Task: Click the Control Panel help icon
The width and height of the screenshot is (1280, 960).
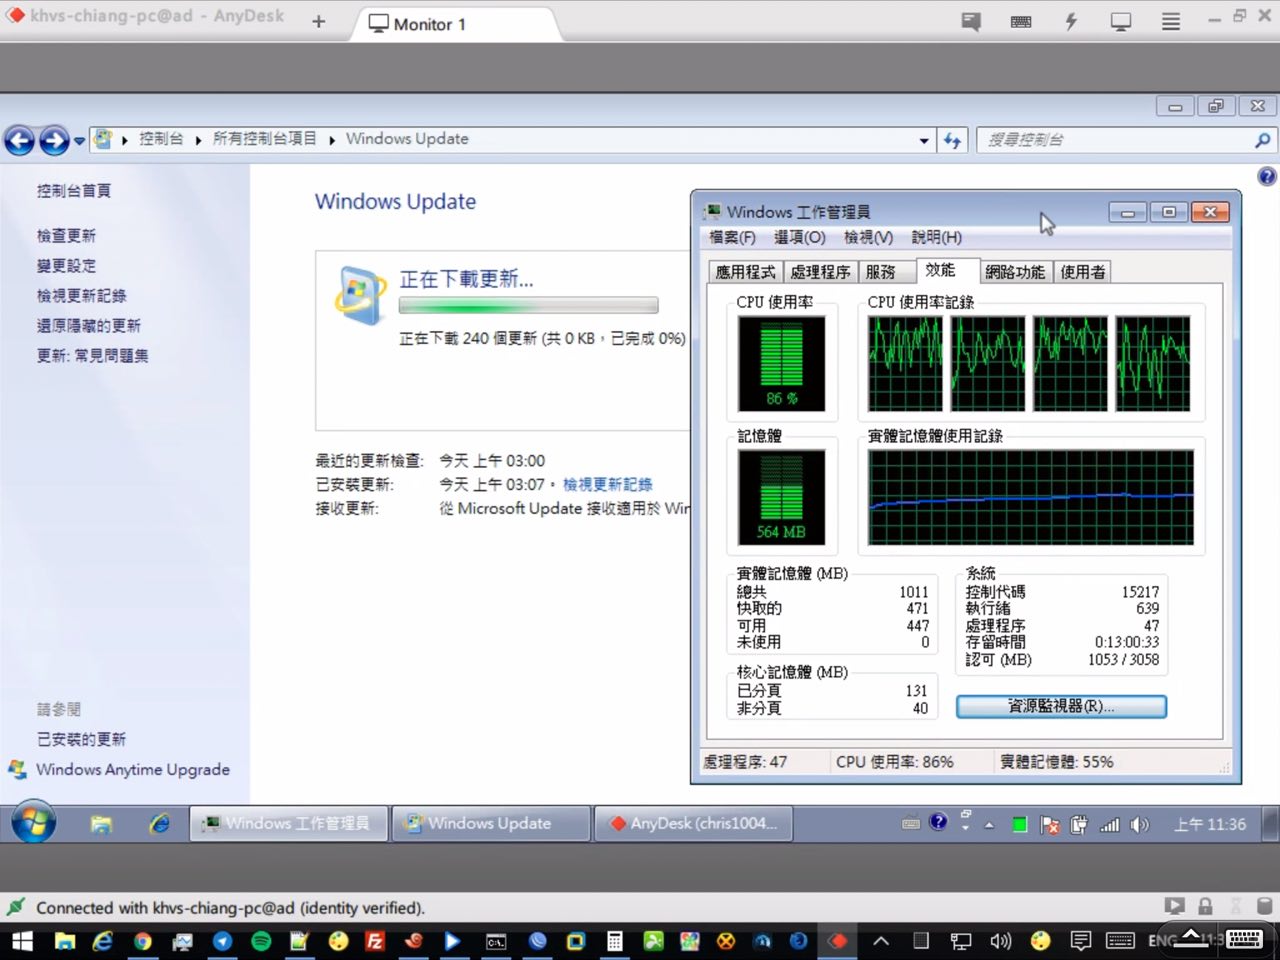Action: [1266, 177]
